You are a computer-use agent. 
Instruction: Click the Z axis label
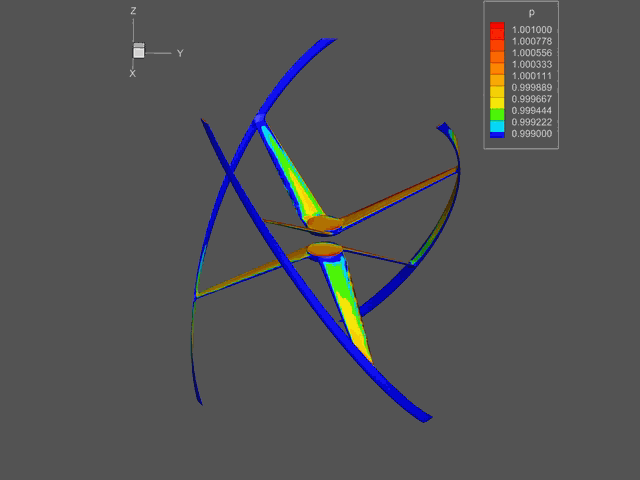pyautogui.click(x=133, y=11)
